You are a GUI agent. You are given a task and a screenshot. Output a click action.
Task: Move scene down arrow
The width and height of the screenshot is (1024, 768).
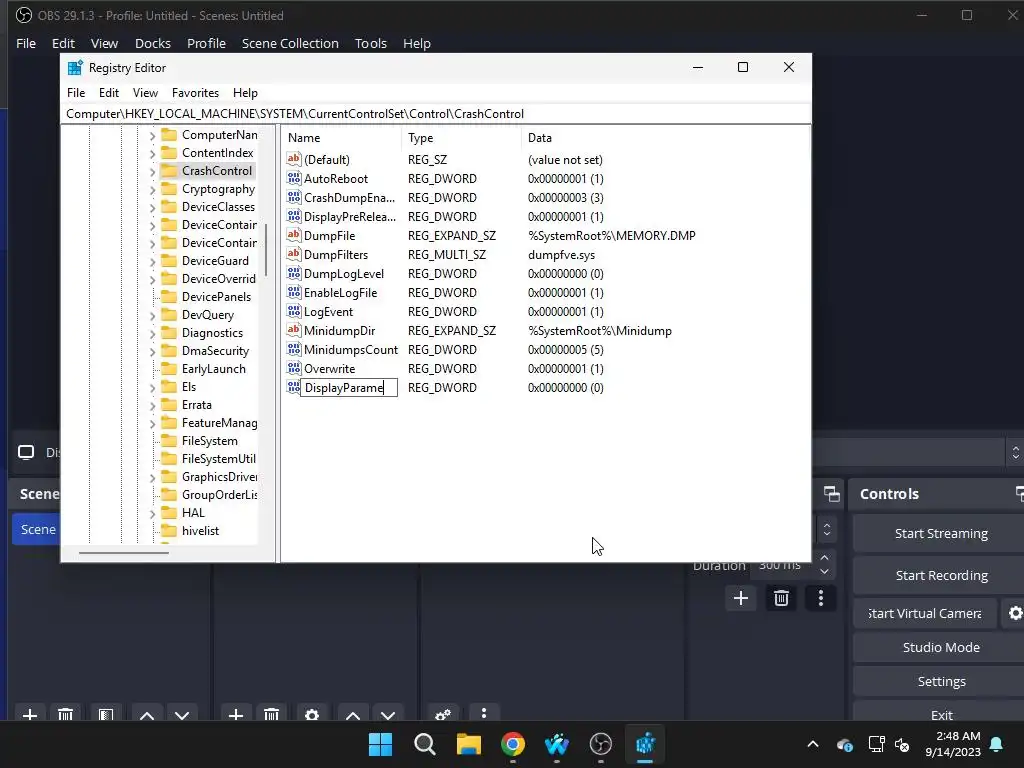coord(182,714)
